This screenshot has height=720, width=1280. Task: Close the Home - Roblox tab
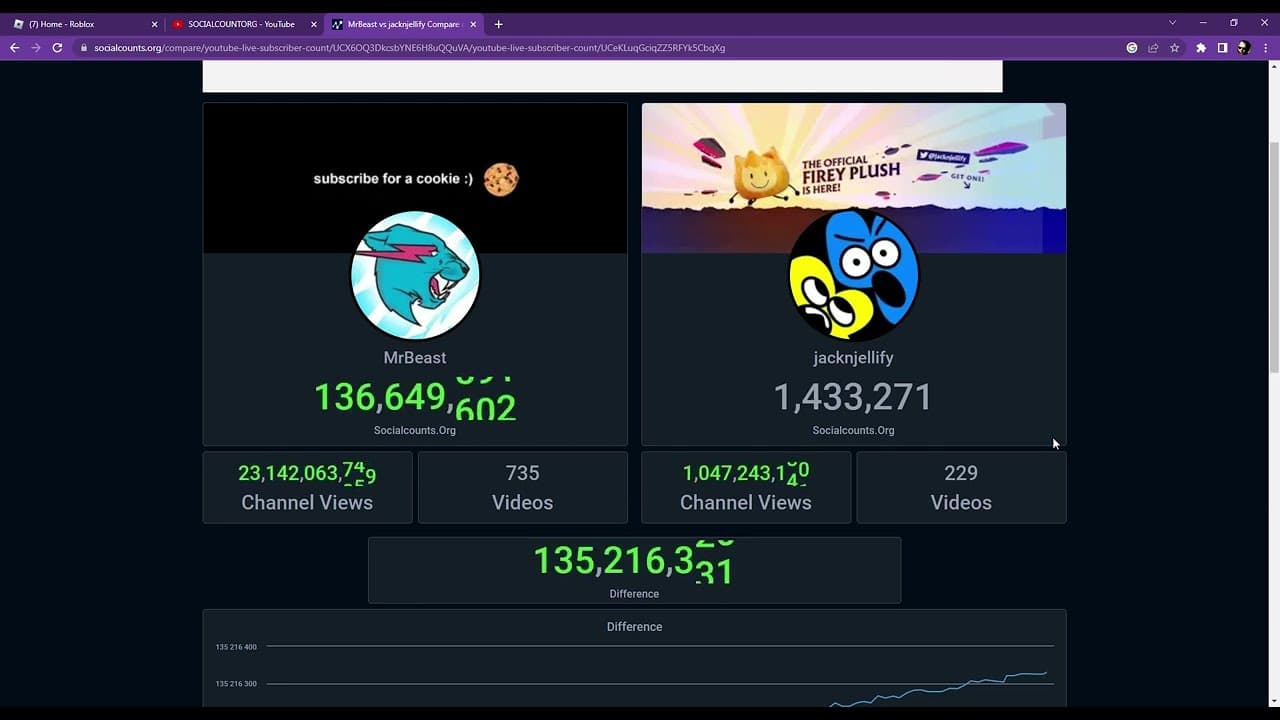coord(154,24)
